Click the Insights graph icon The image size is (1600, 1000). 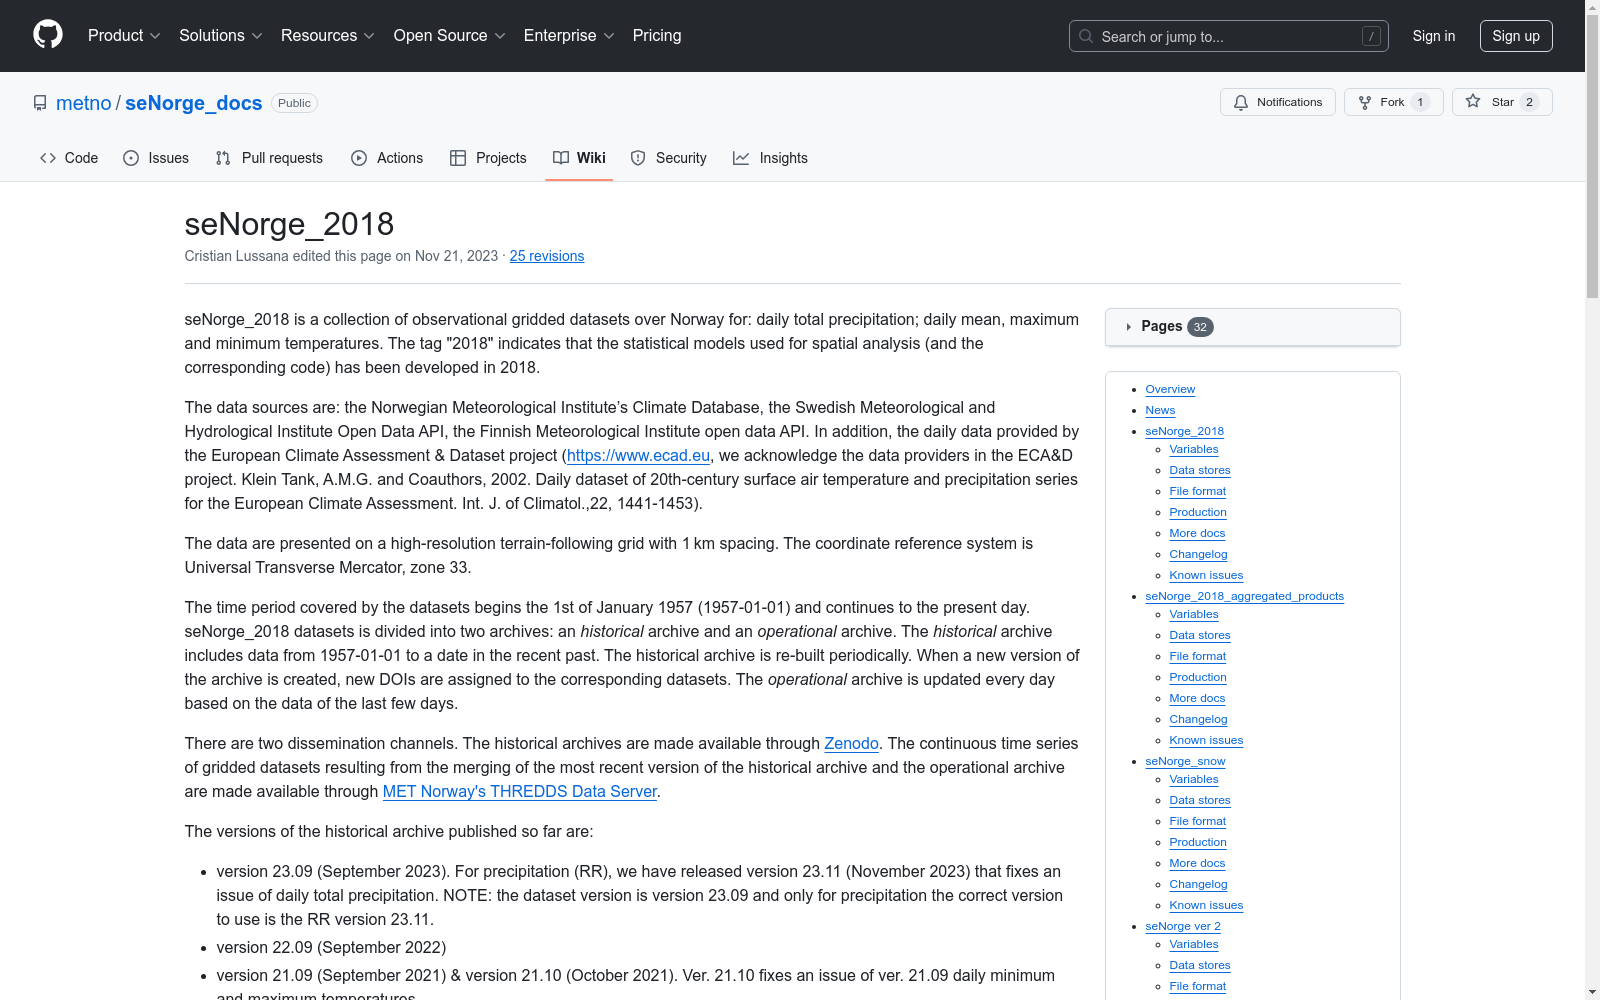(741, 158)
